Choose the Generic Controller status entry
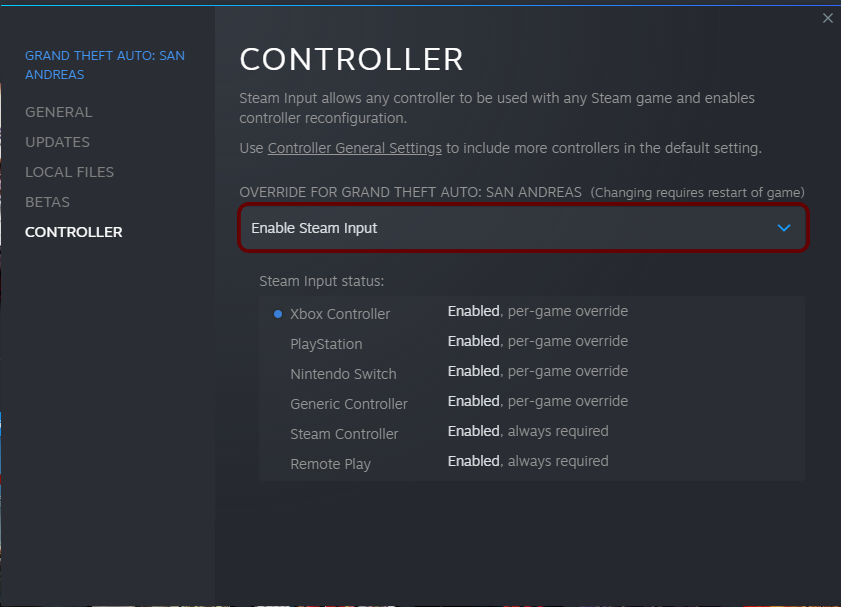This screenshot has width=841, height=607. (x=349, y=404)
